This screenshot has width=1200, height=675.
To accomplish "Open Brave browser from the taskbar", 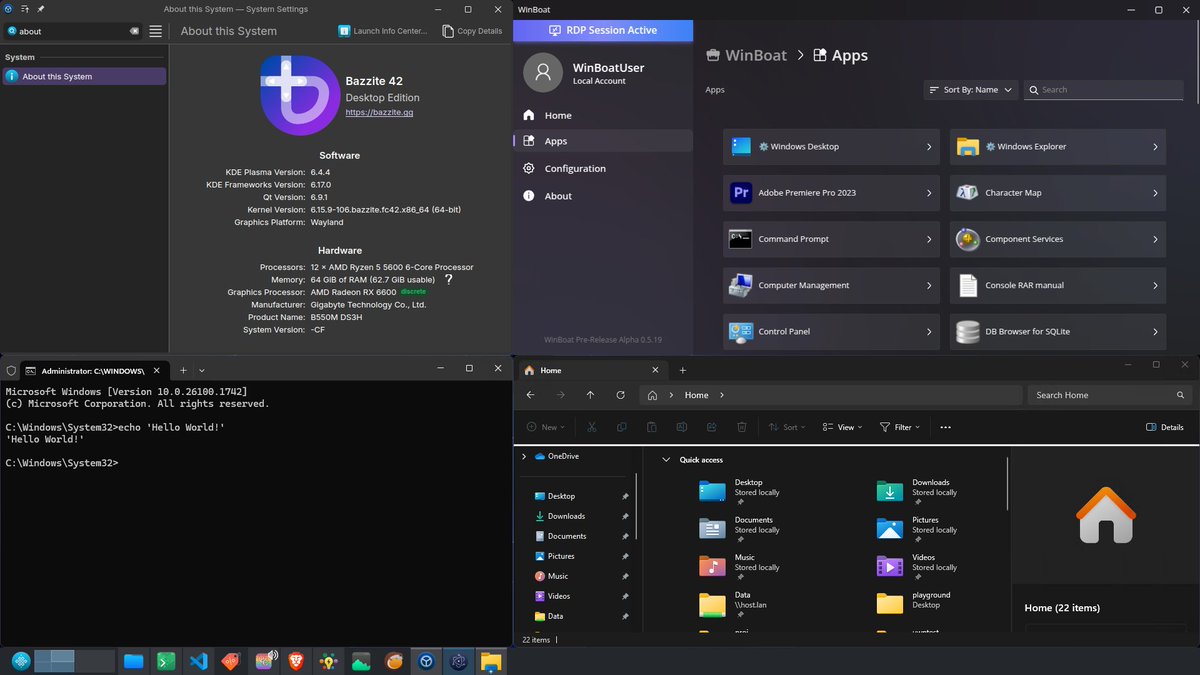I will (x=296, y=661).
